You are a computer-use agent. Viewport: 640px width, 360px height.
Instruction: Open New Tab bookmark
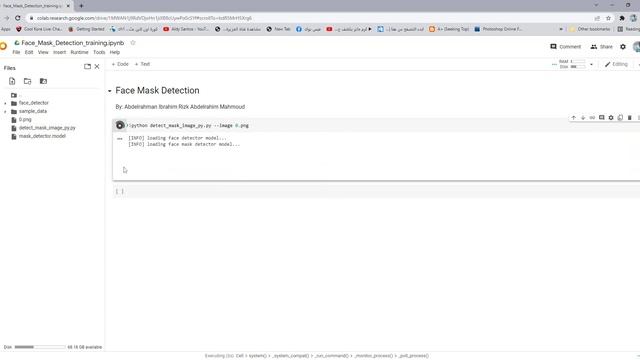(278, 29)
